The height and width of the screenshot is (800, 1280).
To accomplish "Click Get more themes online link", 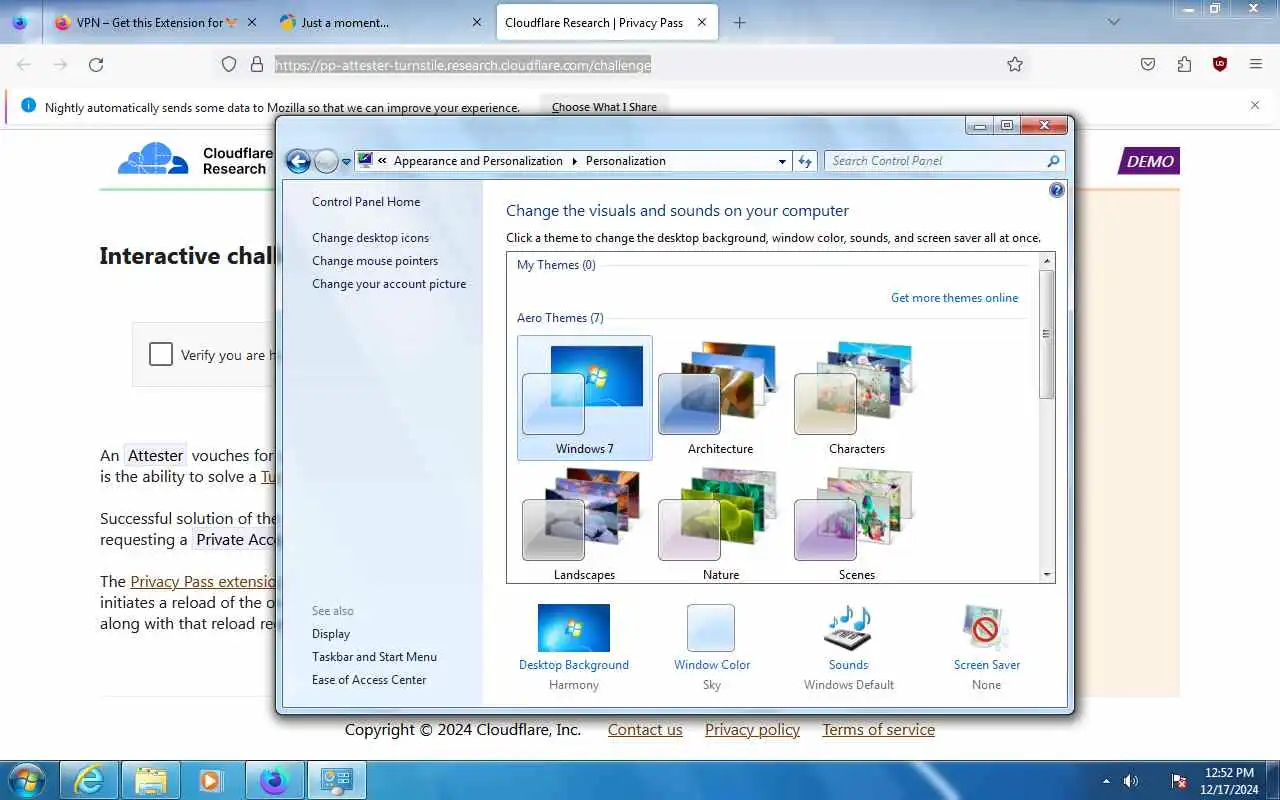I will point(954,298).
